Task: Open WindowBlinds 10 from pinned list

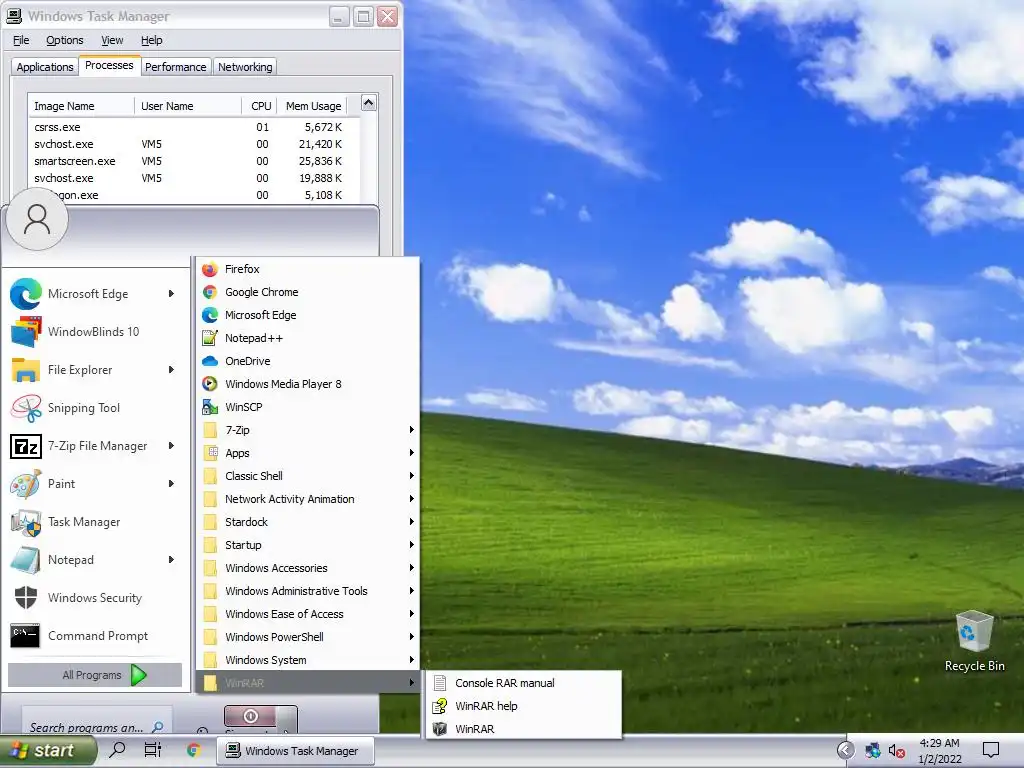Action: (x=94, y=332)
